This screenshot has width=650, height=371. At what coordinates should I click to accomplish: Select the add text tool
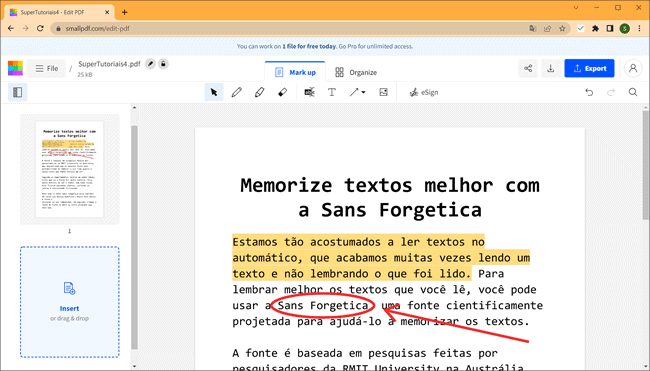(x=332, y=92)
